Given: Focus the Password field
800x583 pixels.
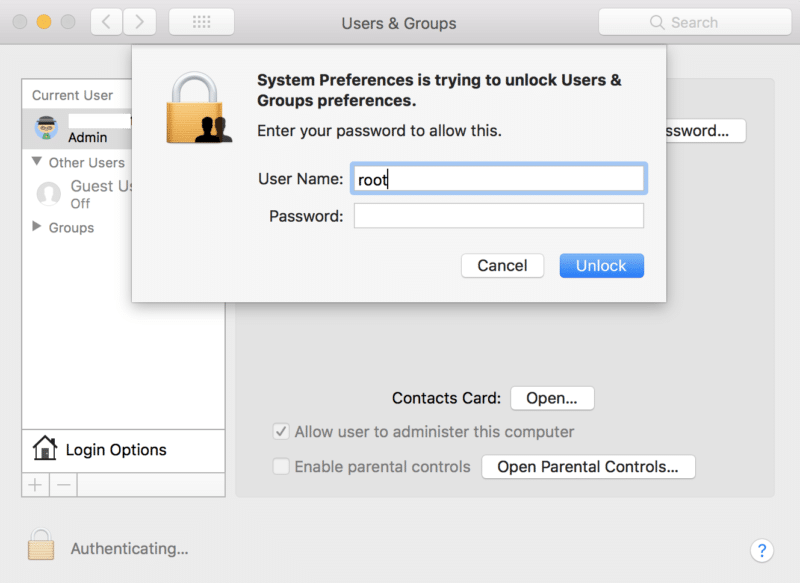Looking at the screenshot, I should click(498, 216).
